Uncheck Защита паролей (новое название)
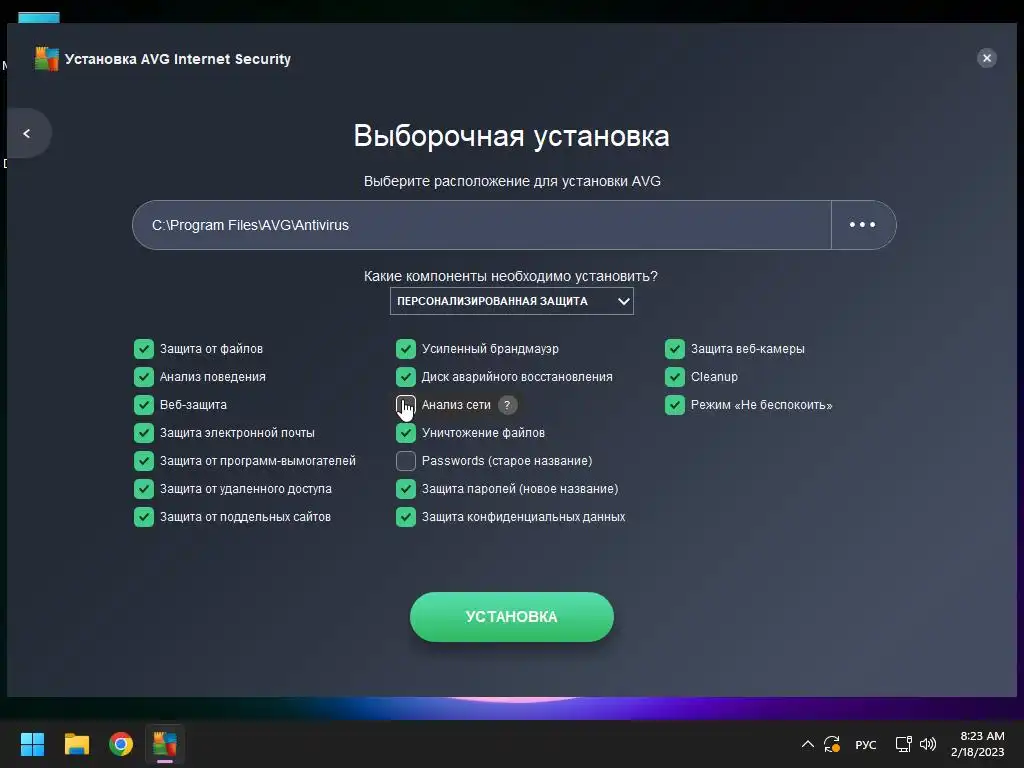This screenshot has width=1024, height=768. coord(406,488)
